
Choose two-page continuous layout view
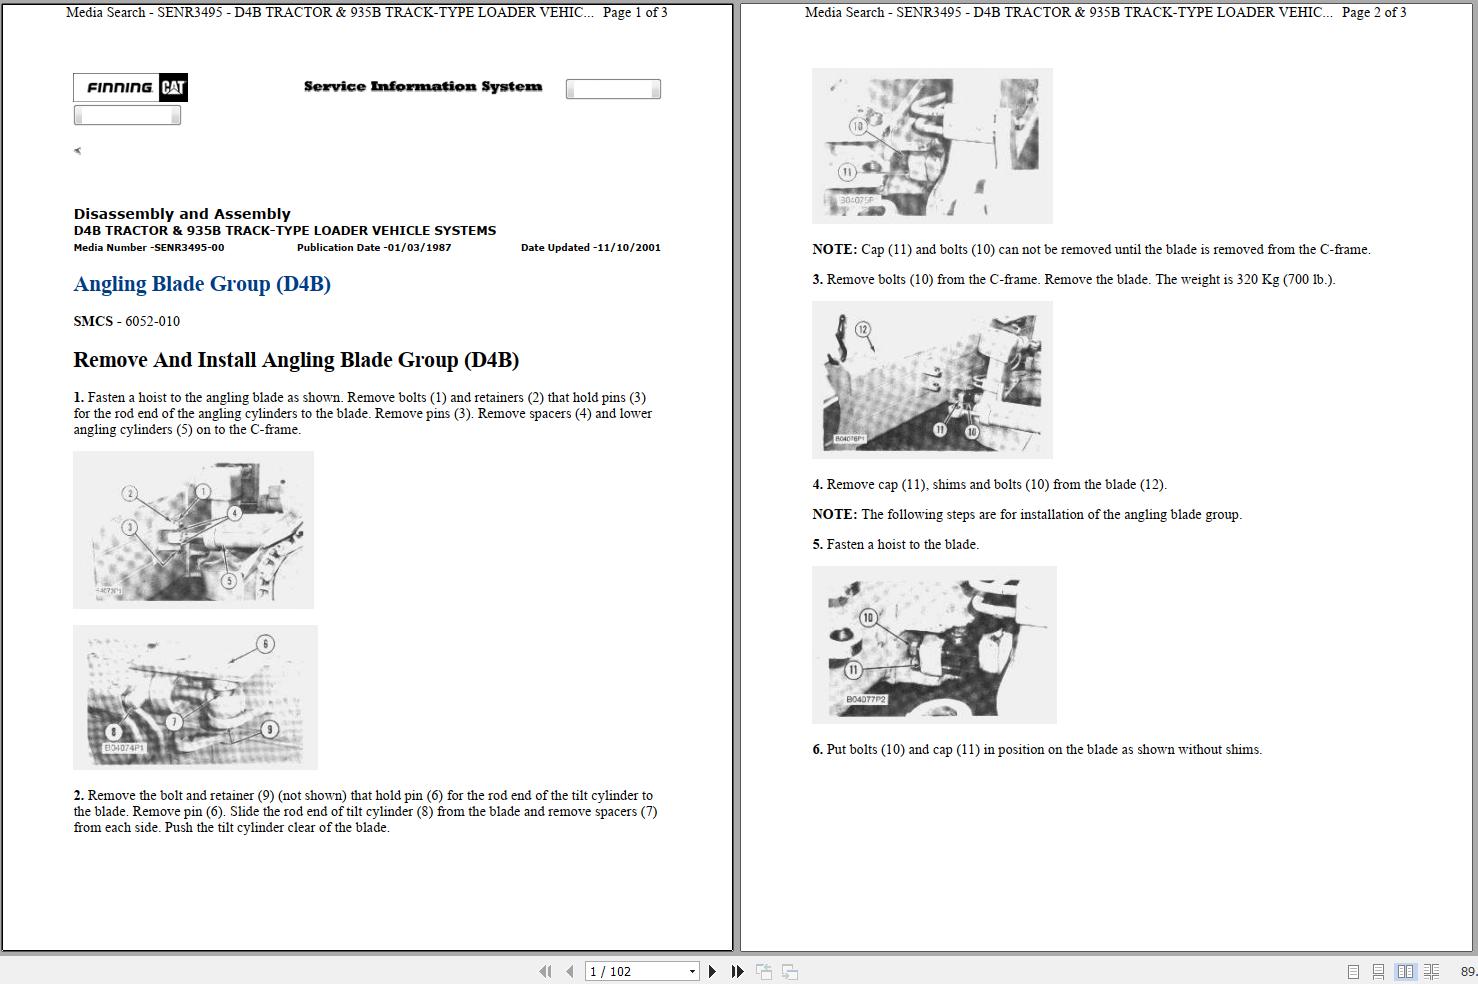click(1431, 971)
